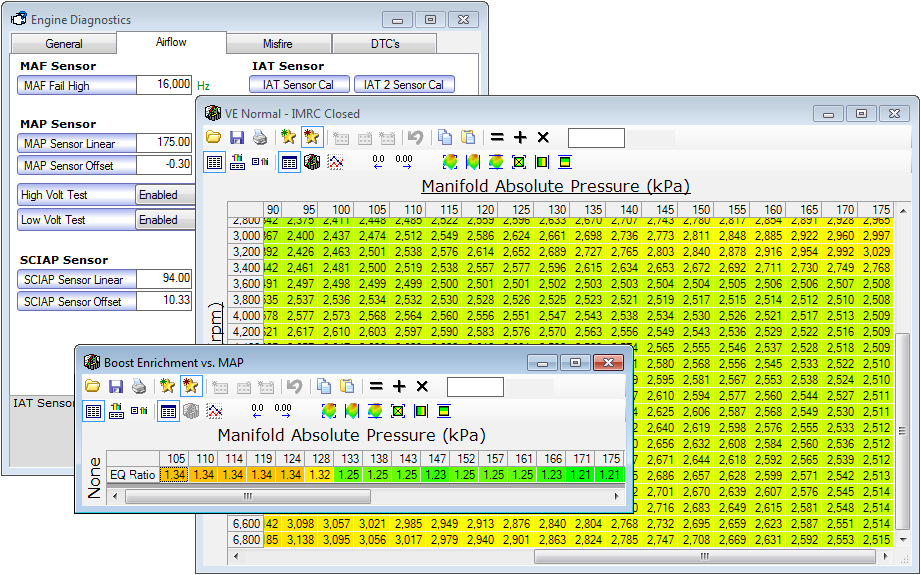
Task: Click multiply operator in VE Normal toolbar
Action: (543, 137)
